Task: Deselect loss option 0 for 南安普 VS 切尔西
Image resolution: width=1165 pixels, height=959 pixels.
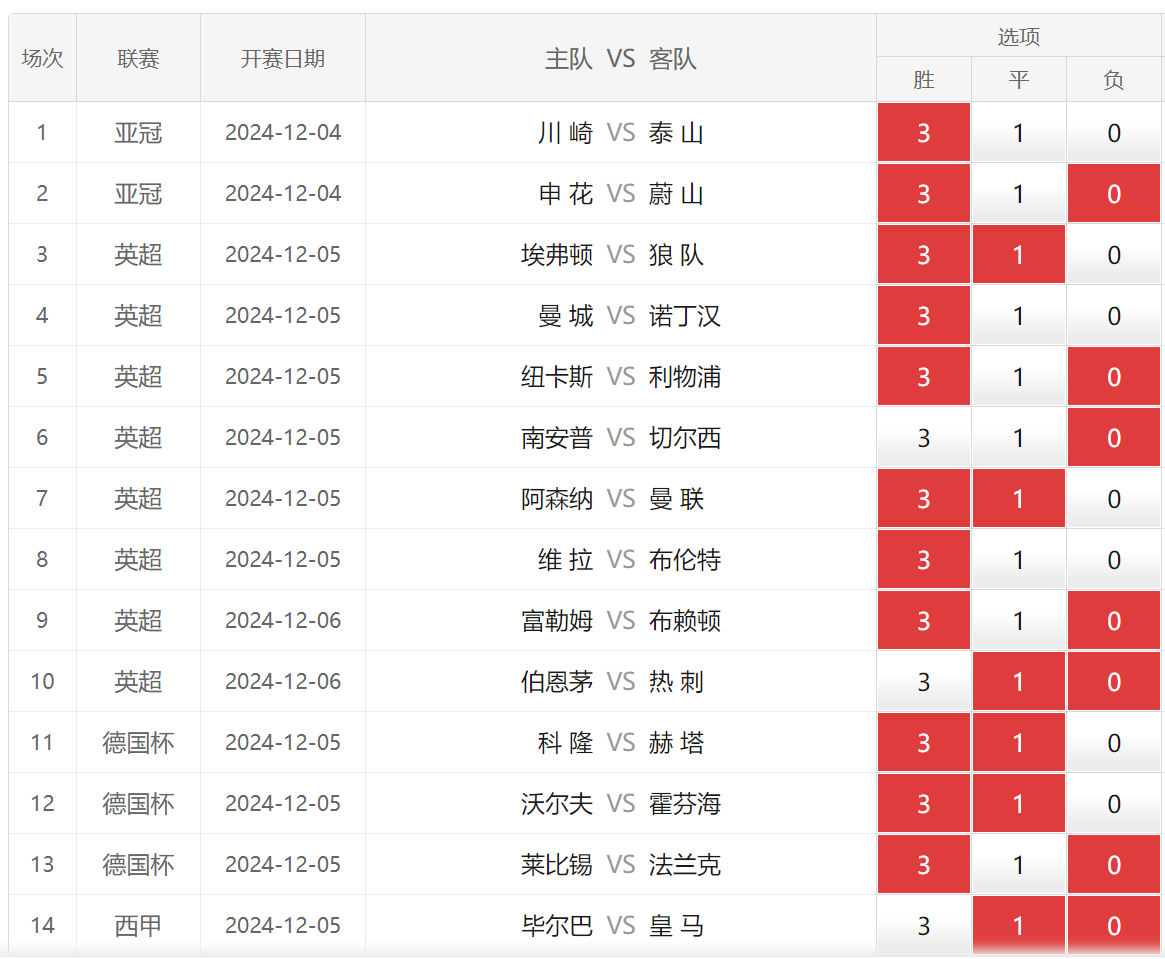Action: pyautogui.click(x=1114, y=438)
